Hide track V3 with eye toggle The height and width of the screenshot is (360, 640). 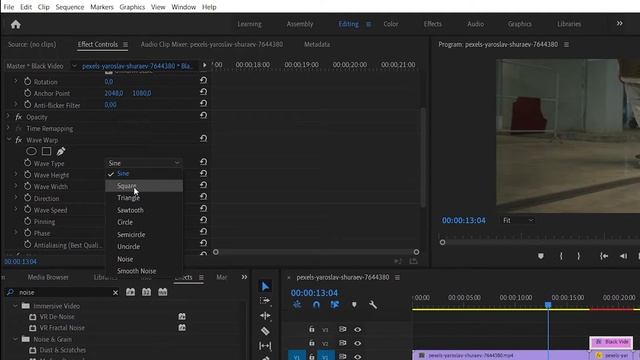point(358,330)
